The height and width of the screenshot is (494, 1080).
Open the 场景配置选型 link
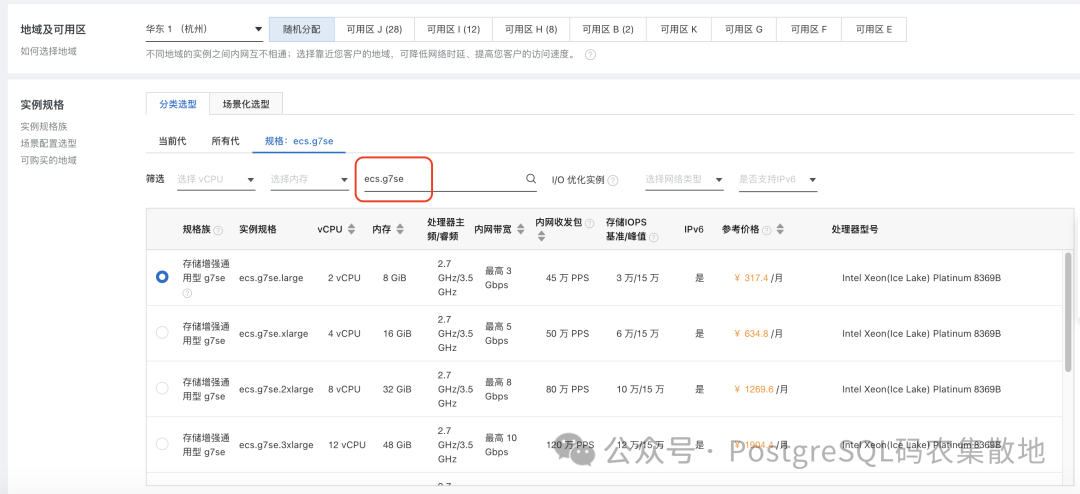point(48,143)
